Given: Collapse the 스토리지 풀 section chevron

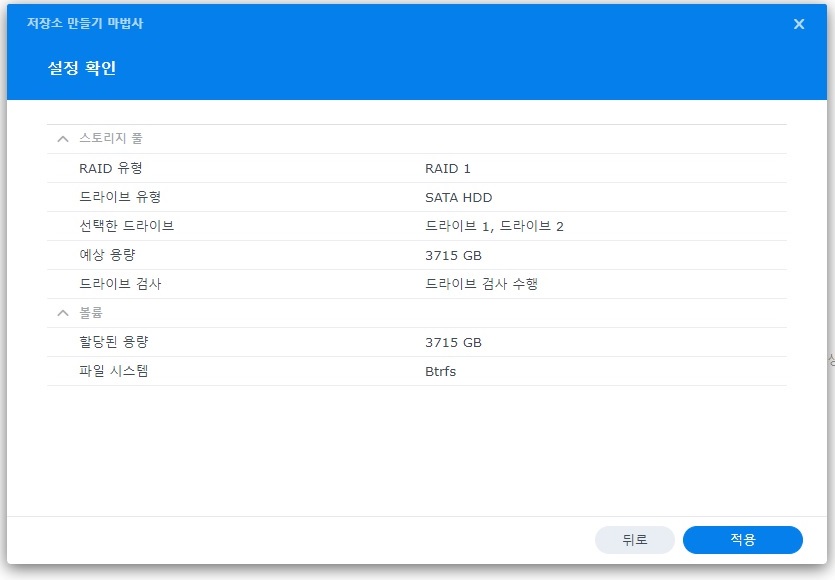Looking at the screenshot, I should [x=62, y=138].
